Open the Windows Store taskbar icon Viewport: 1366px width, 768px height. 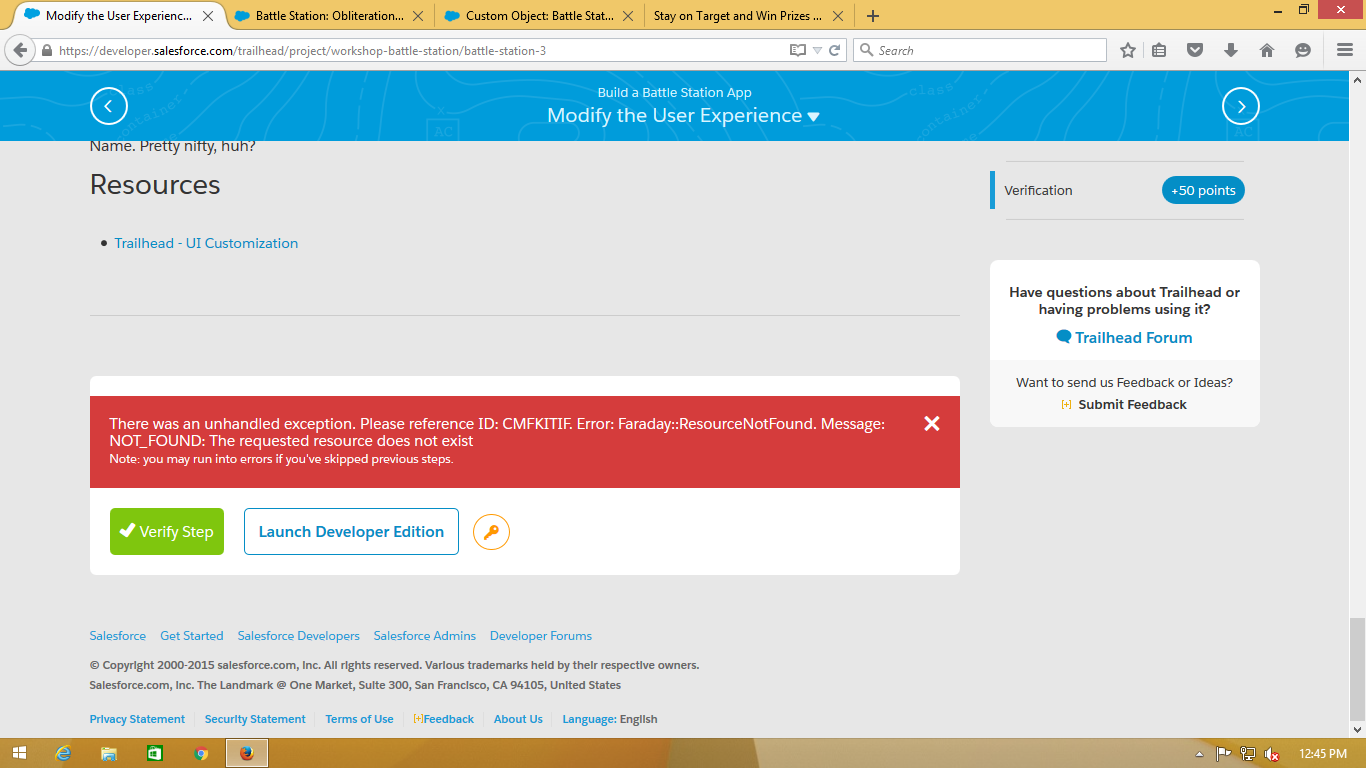pyautogui.click(x=155, y=753)
